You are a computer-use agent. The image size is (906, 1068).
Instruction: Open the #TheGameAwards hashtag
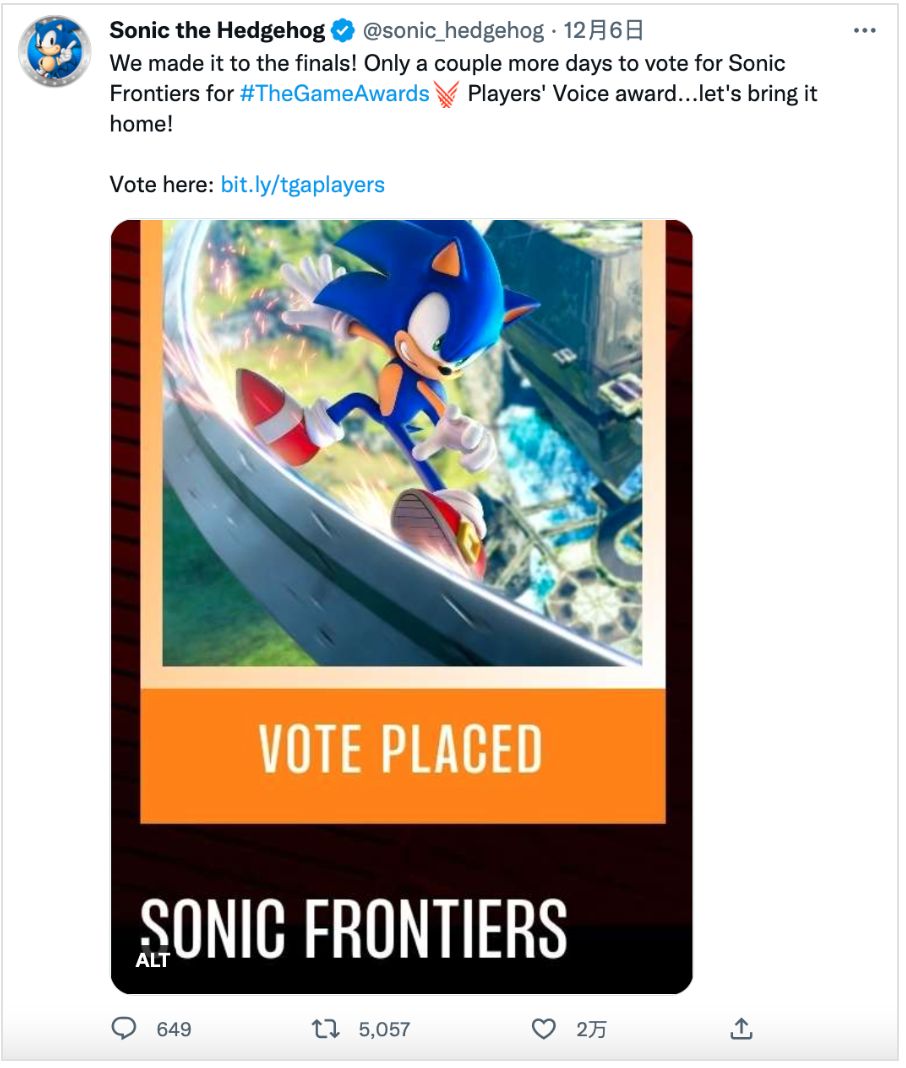[x=335, y=96]
